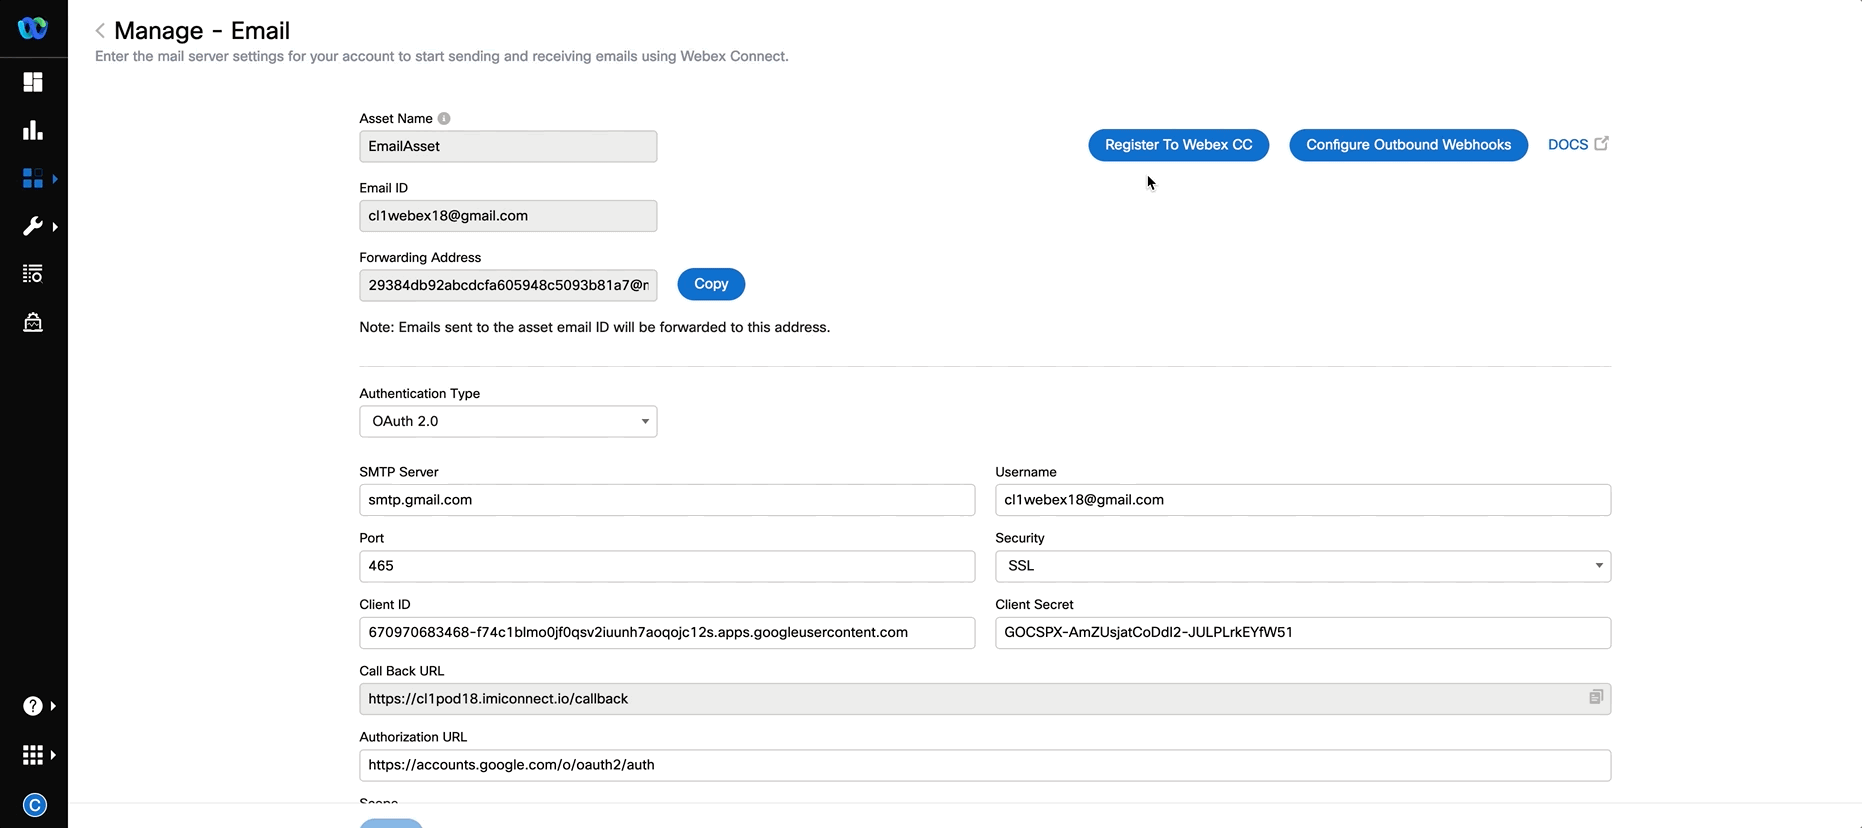
Task: Click Register To Webex CC button
Action: click(x=1178, y=145)
